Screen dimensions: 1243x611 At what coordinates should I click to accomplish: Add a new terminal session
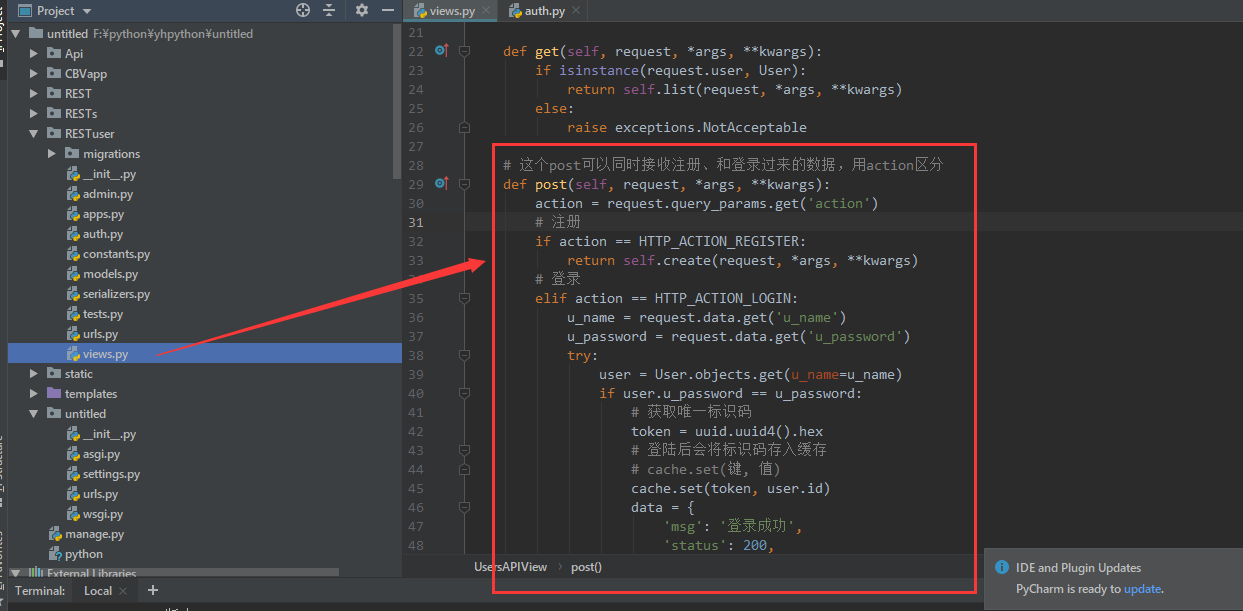[152, 591]
